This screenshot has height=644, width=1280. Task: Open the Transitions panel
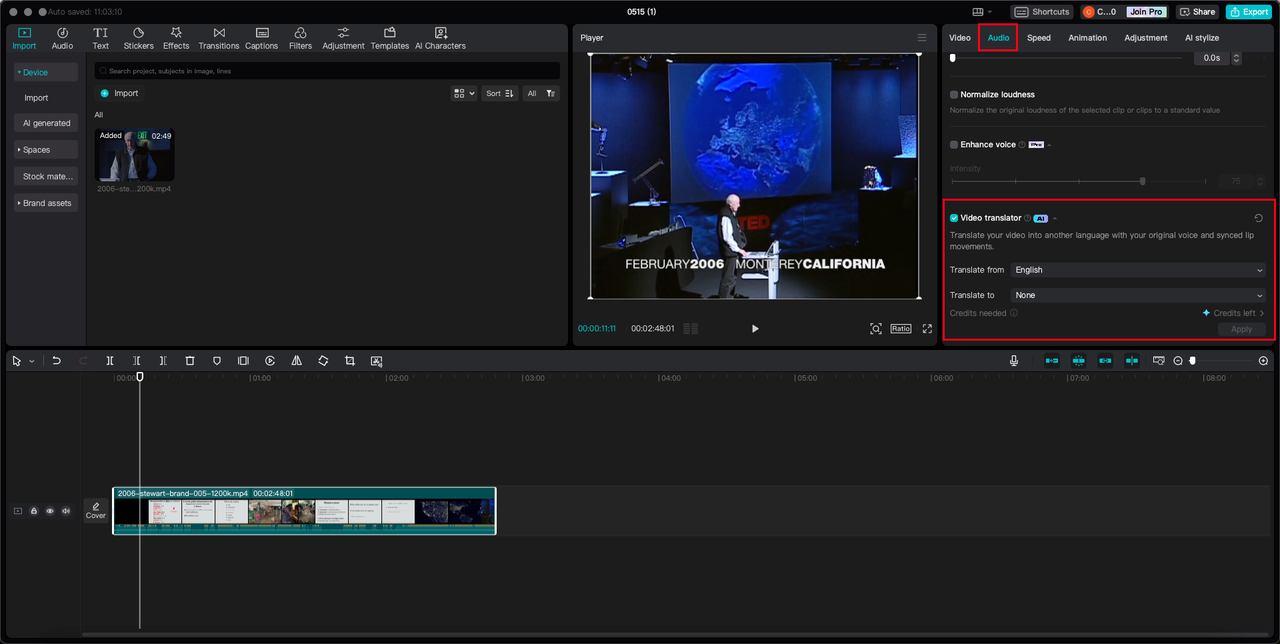tap(218, 38)
